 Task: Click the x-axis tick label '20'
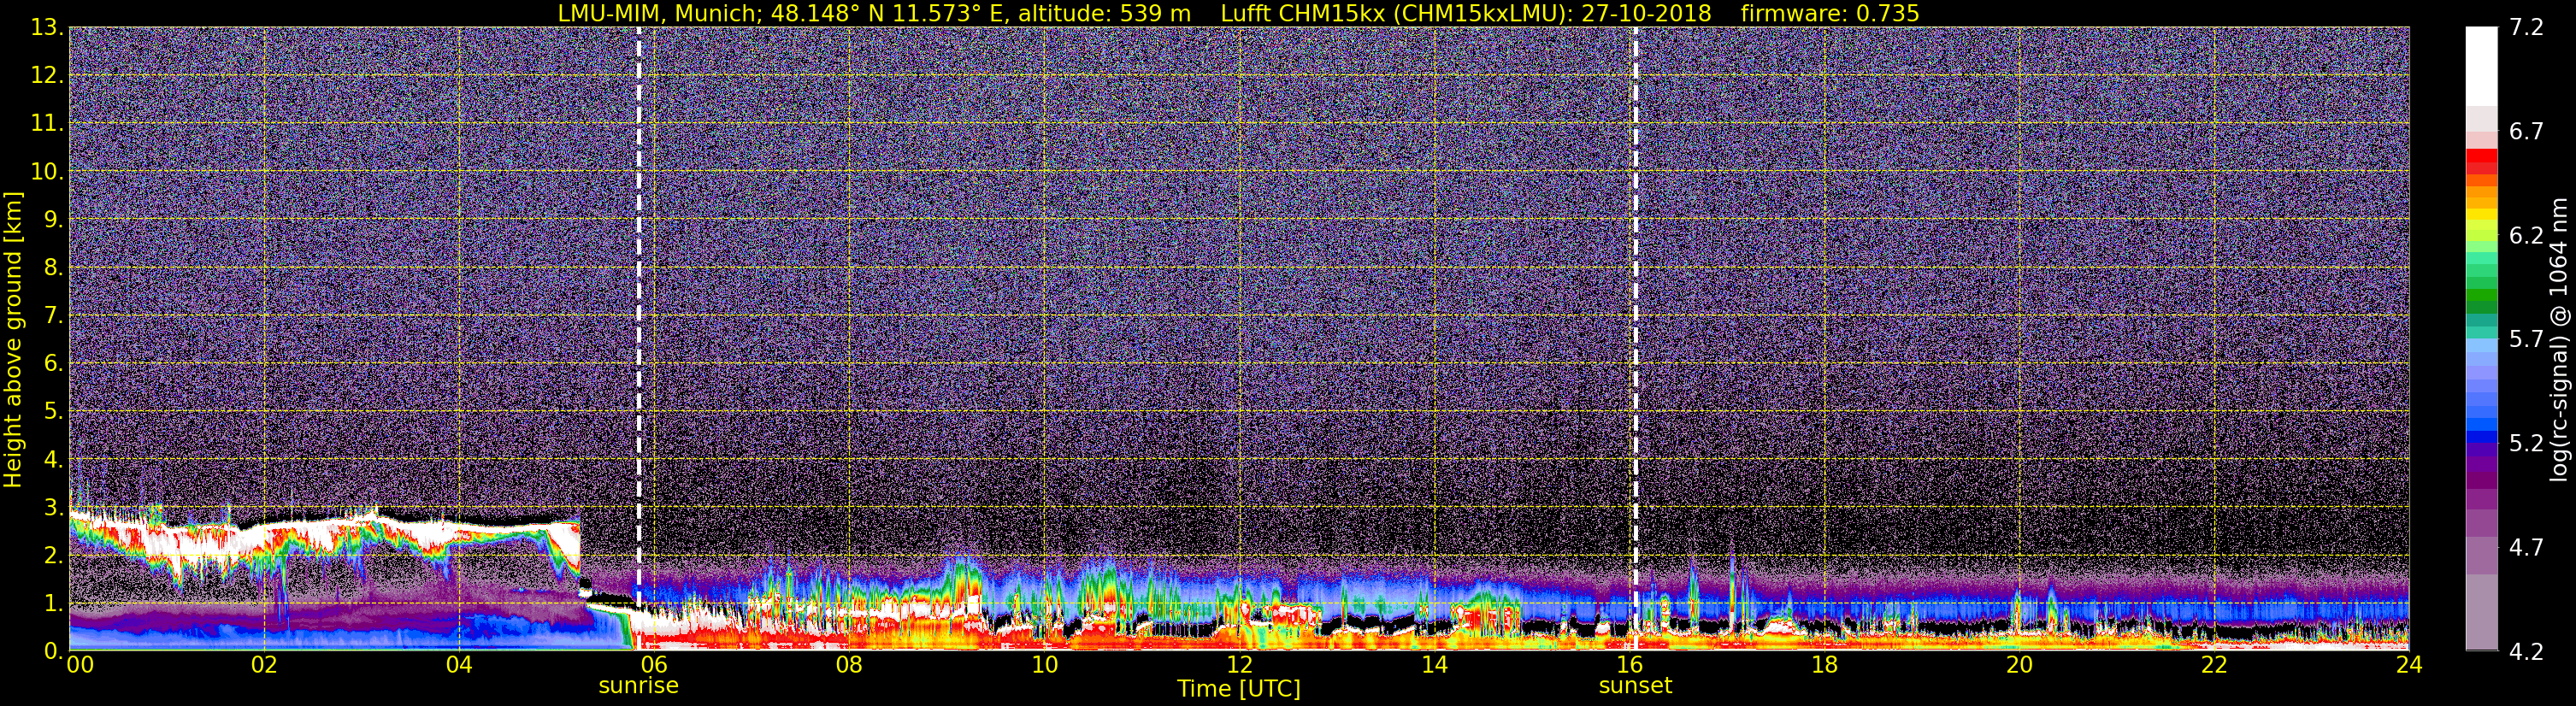[x=2019, y=665]
